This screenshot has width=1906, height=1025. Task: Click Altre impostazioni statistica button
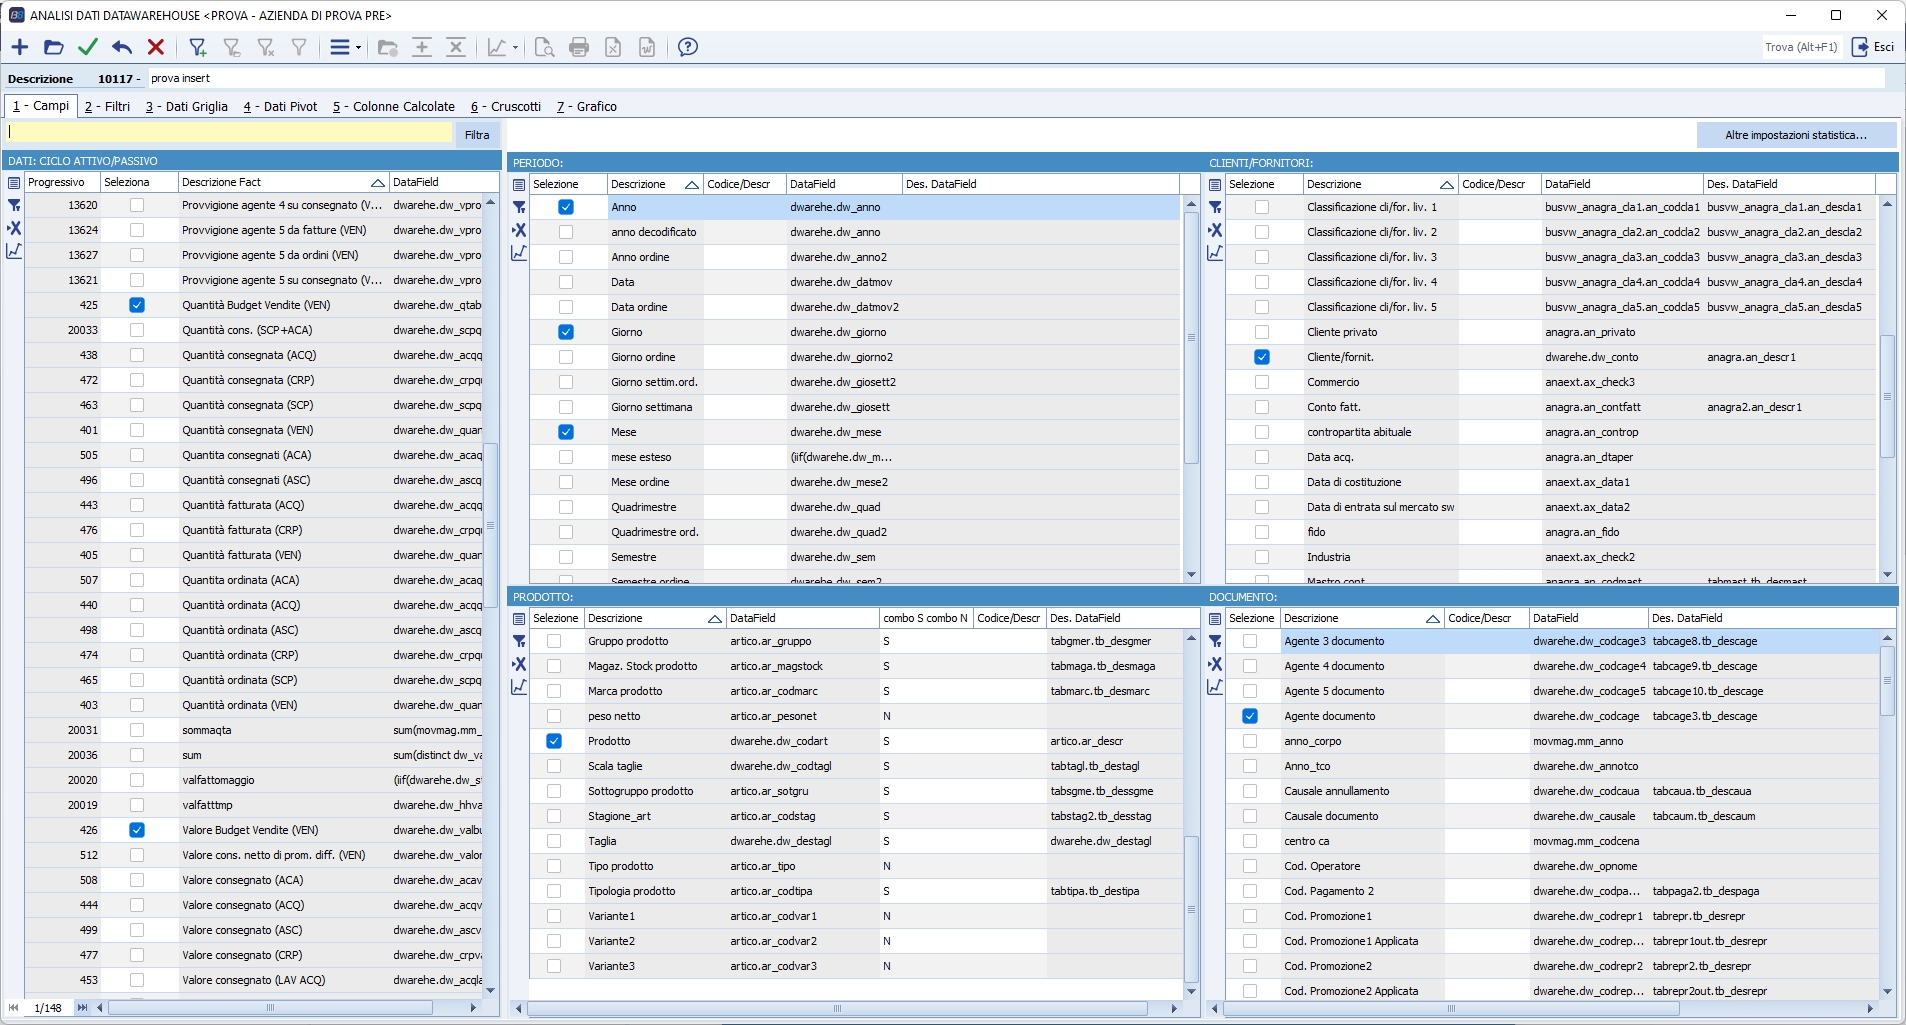(x=1795, y=135)
